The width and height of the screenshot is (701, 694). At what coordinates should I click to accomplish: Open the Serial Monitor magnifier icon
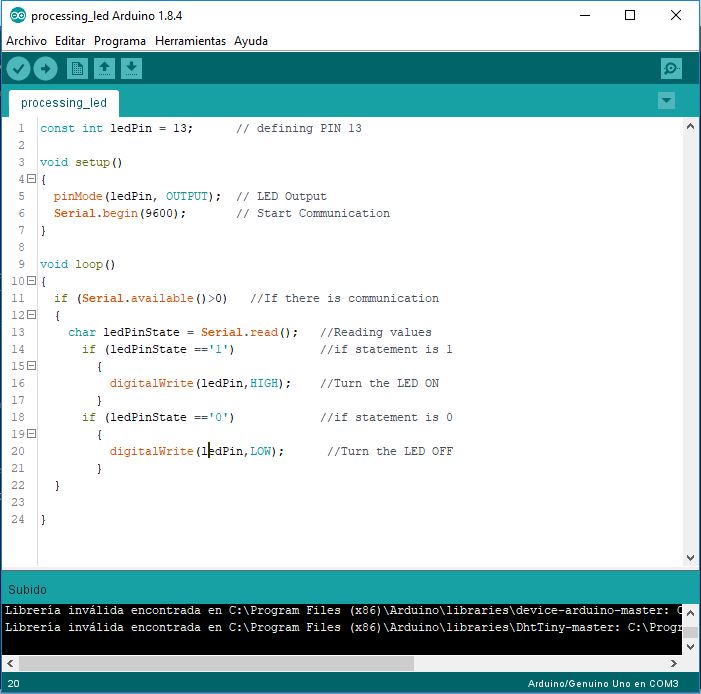tap(671, 69)
